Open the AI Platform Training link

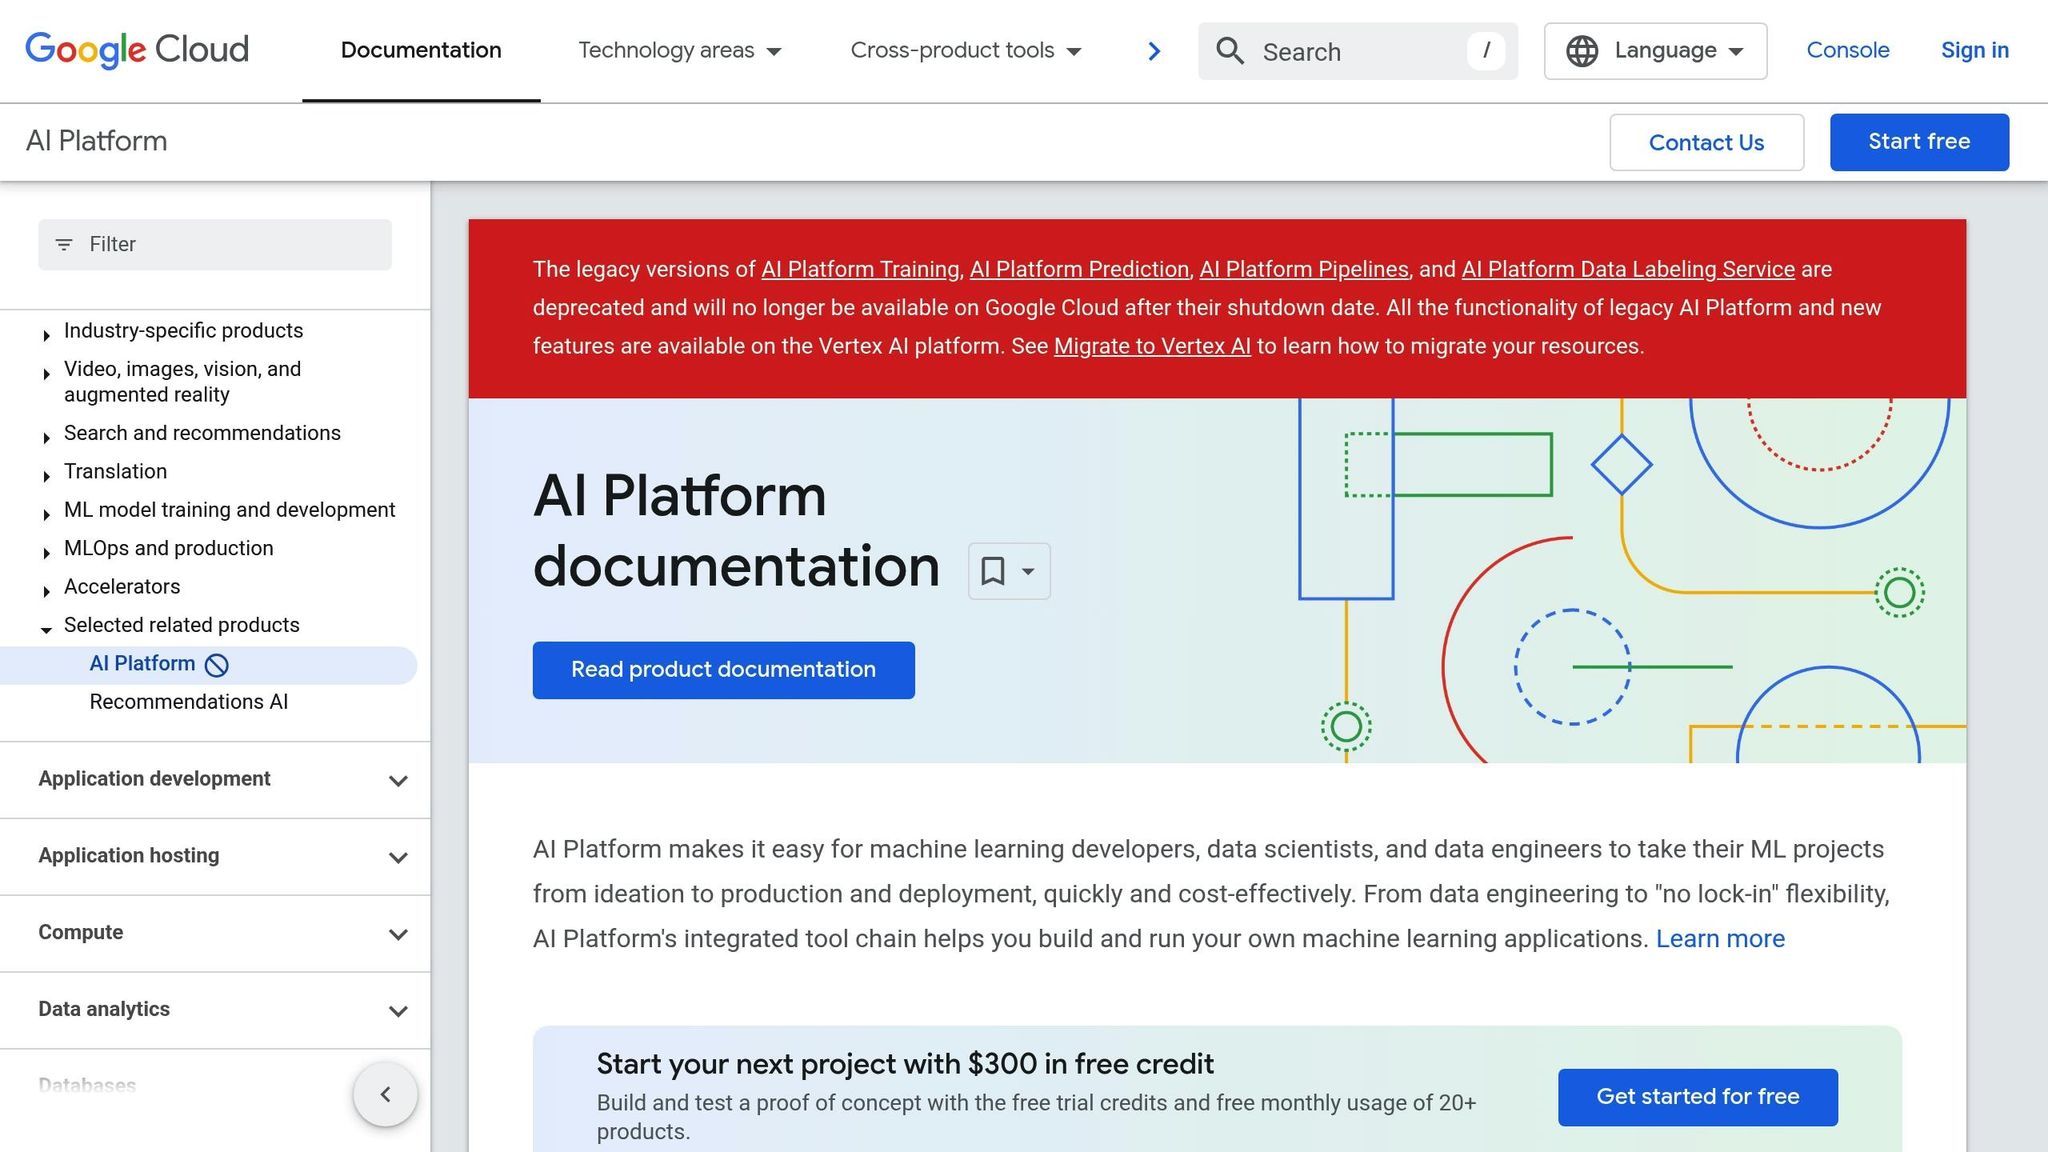(860, 270)
